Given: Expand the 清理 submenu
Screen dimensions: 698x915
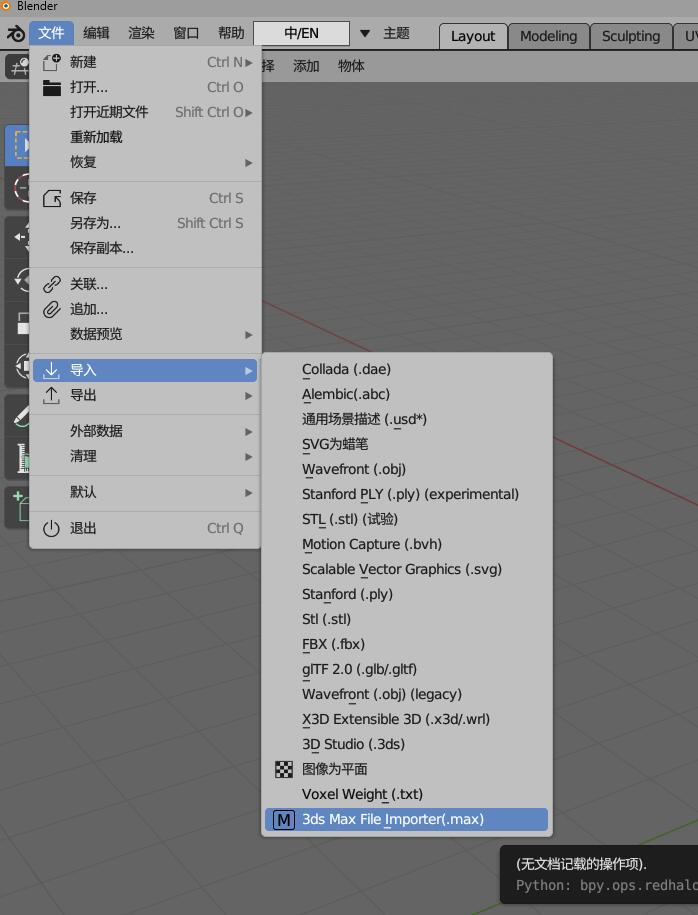Looking at the screenshot, I should [x=145, y=456].
